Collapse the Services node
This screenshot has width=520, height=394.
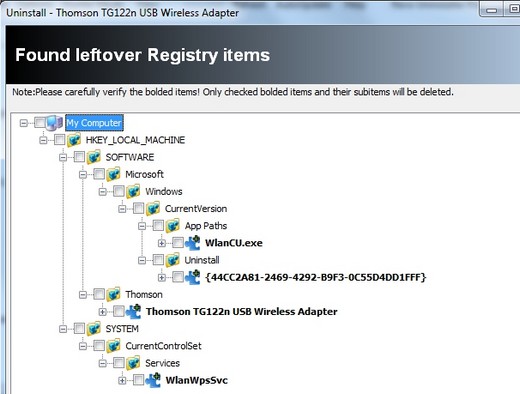coord(102,364)
